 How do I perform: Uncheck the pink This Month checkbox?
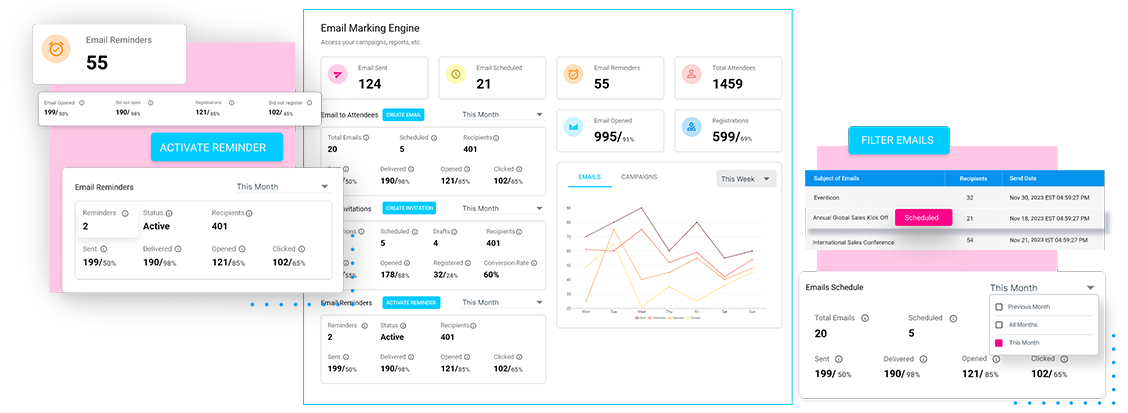pos(999,343)
